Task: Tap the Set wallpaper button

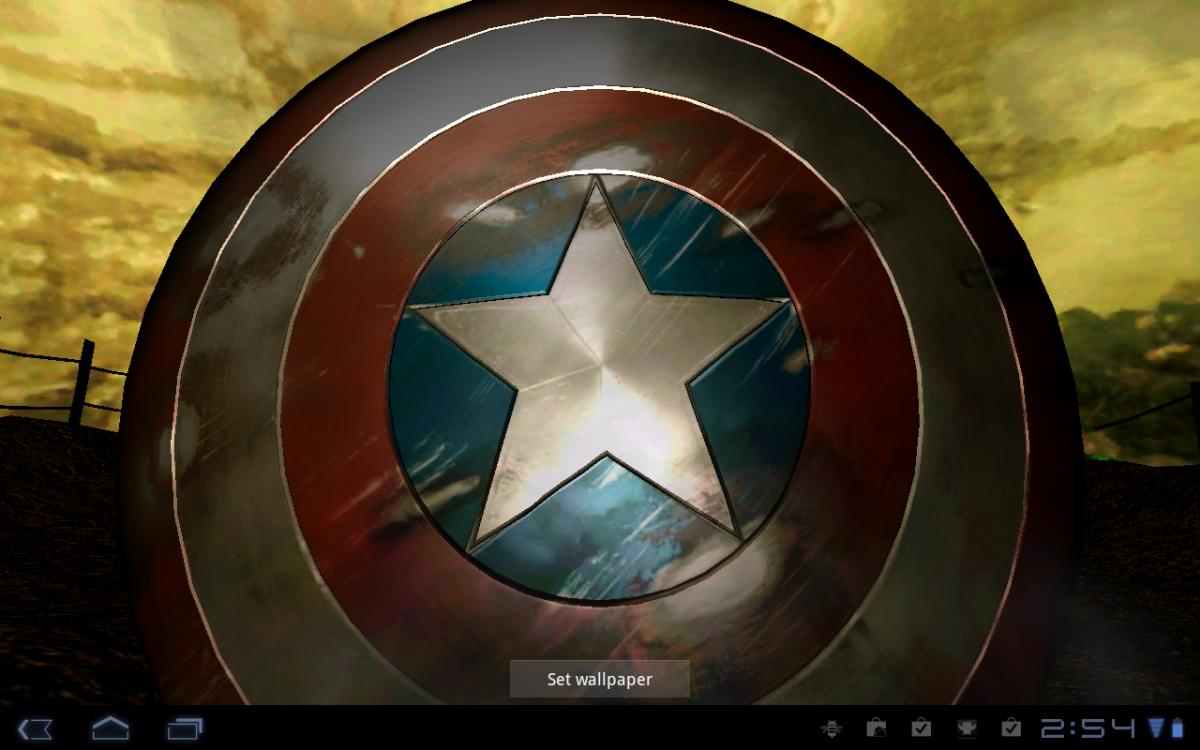Action: [x=600, y=679]
